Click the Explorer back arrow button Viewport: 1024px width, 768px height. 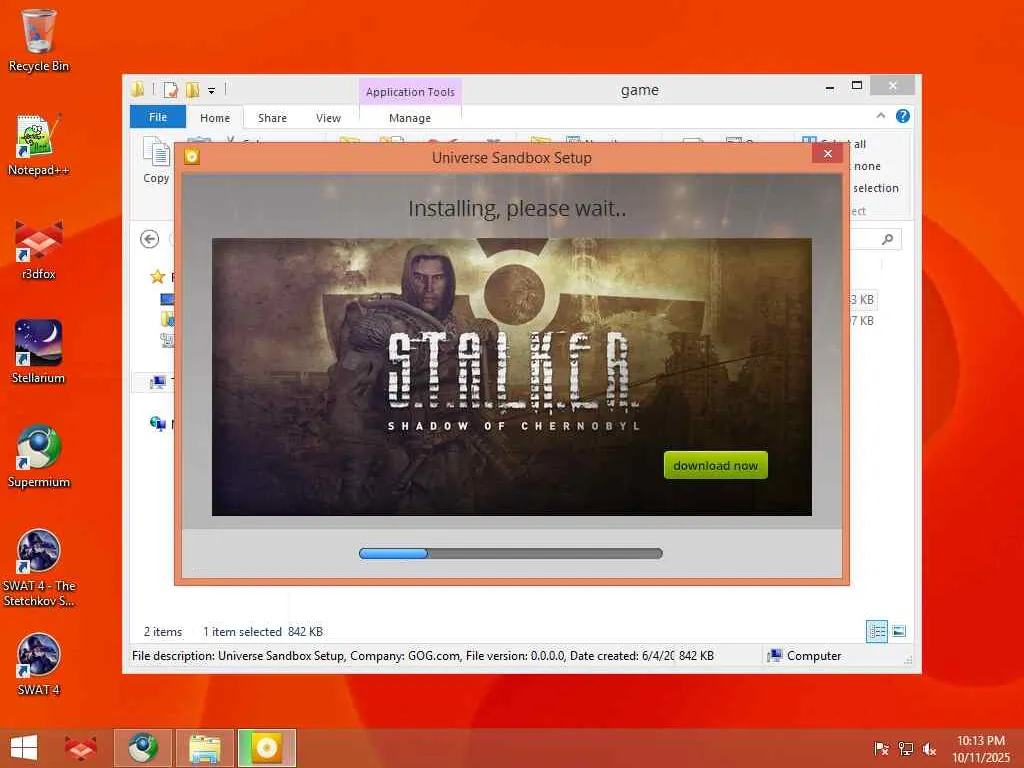click(x=150, y=240)
